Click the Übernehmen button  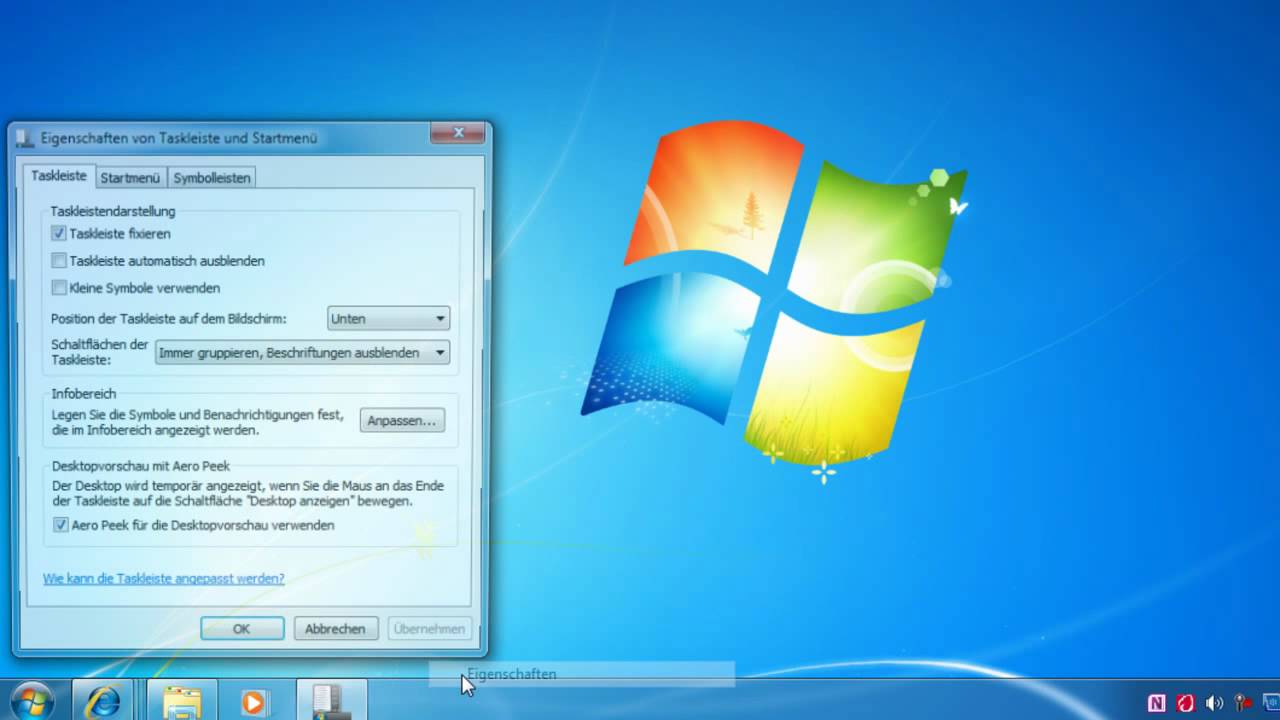[429, 629]
